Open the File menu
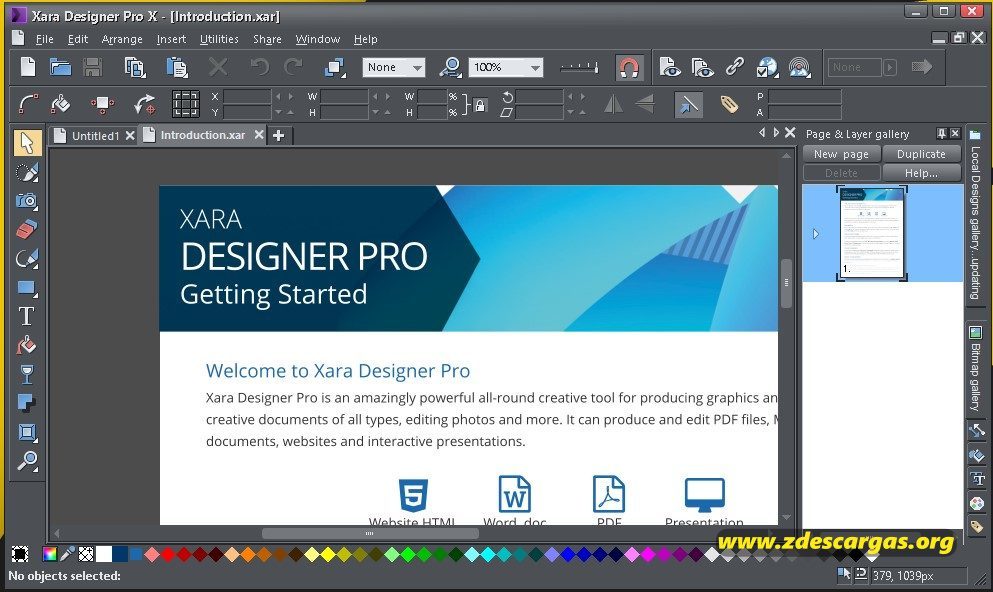The height and width of the screenshot is (592, 993). 44,39
